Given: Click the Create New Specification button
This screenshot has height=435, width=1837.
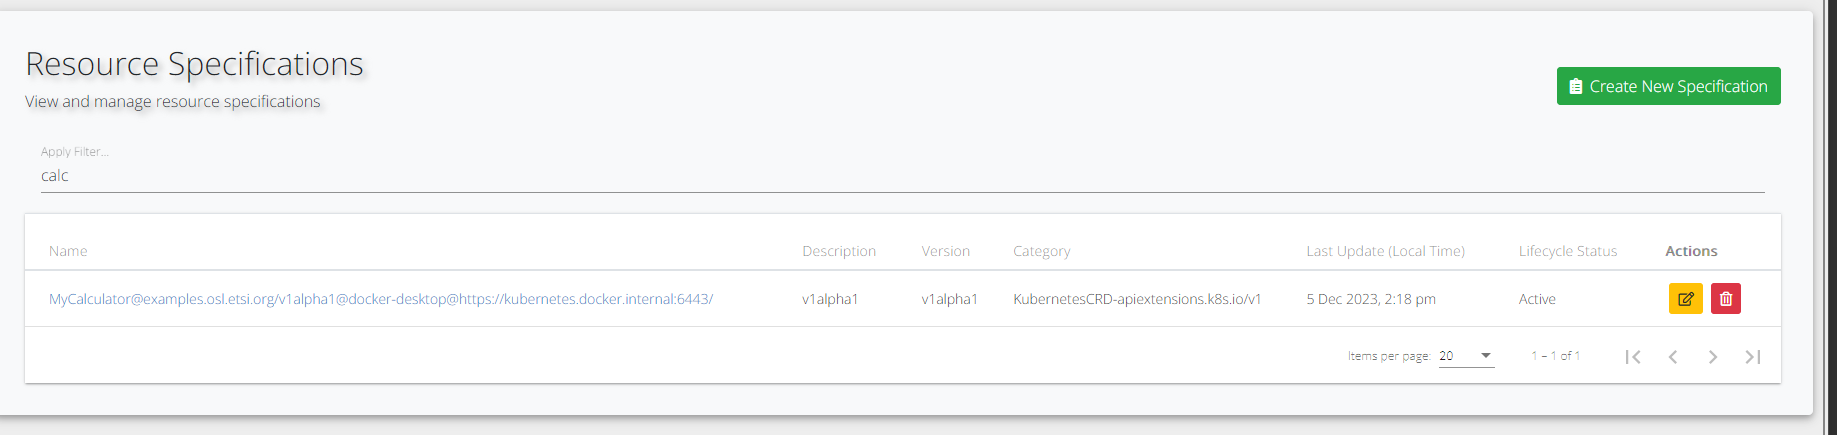Looking at the screenshot, I should pos(1668,86).
